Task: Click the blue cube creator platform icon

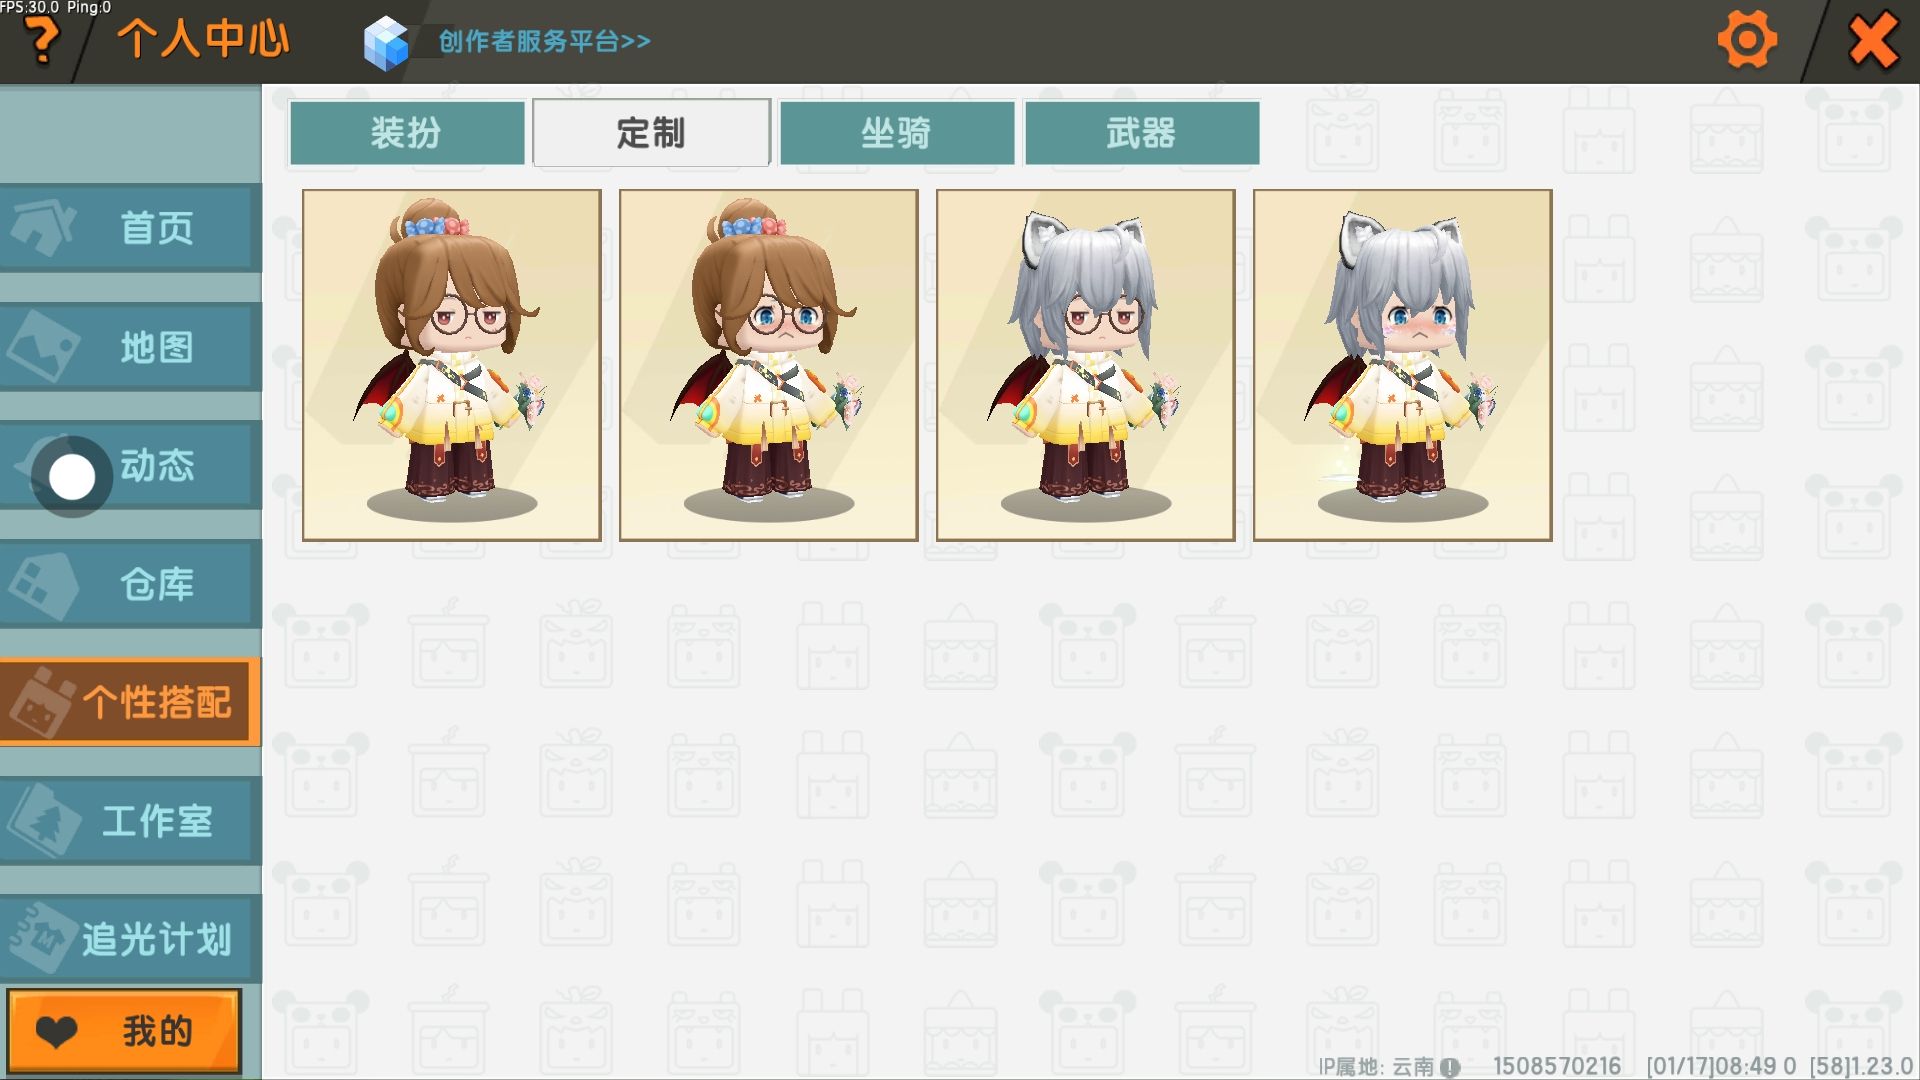Action: click(386, 43)
